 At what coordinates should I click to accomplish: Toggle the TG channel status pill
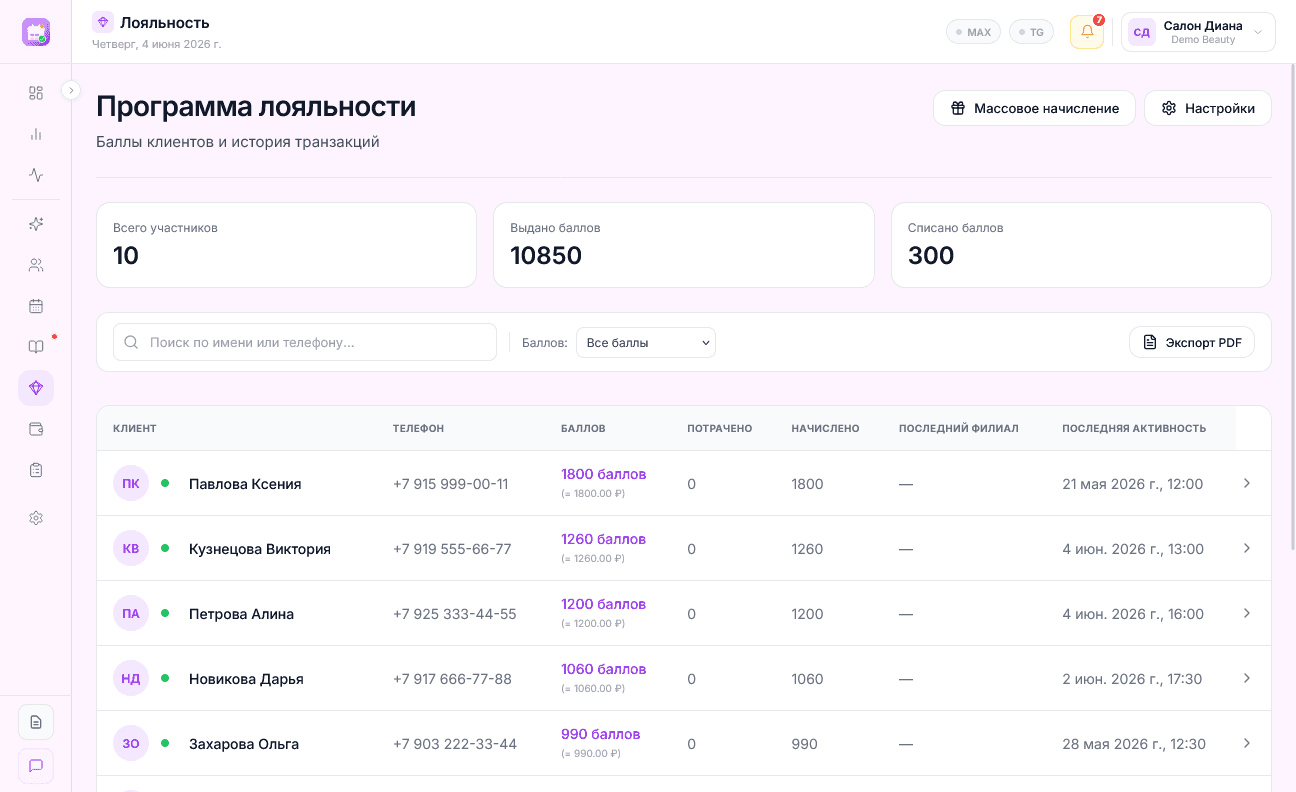(1031, 32)
